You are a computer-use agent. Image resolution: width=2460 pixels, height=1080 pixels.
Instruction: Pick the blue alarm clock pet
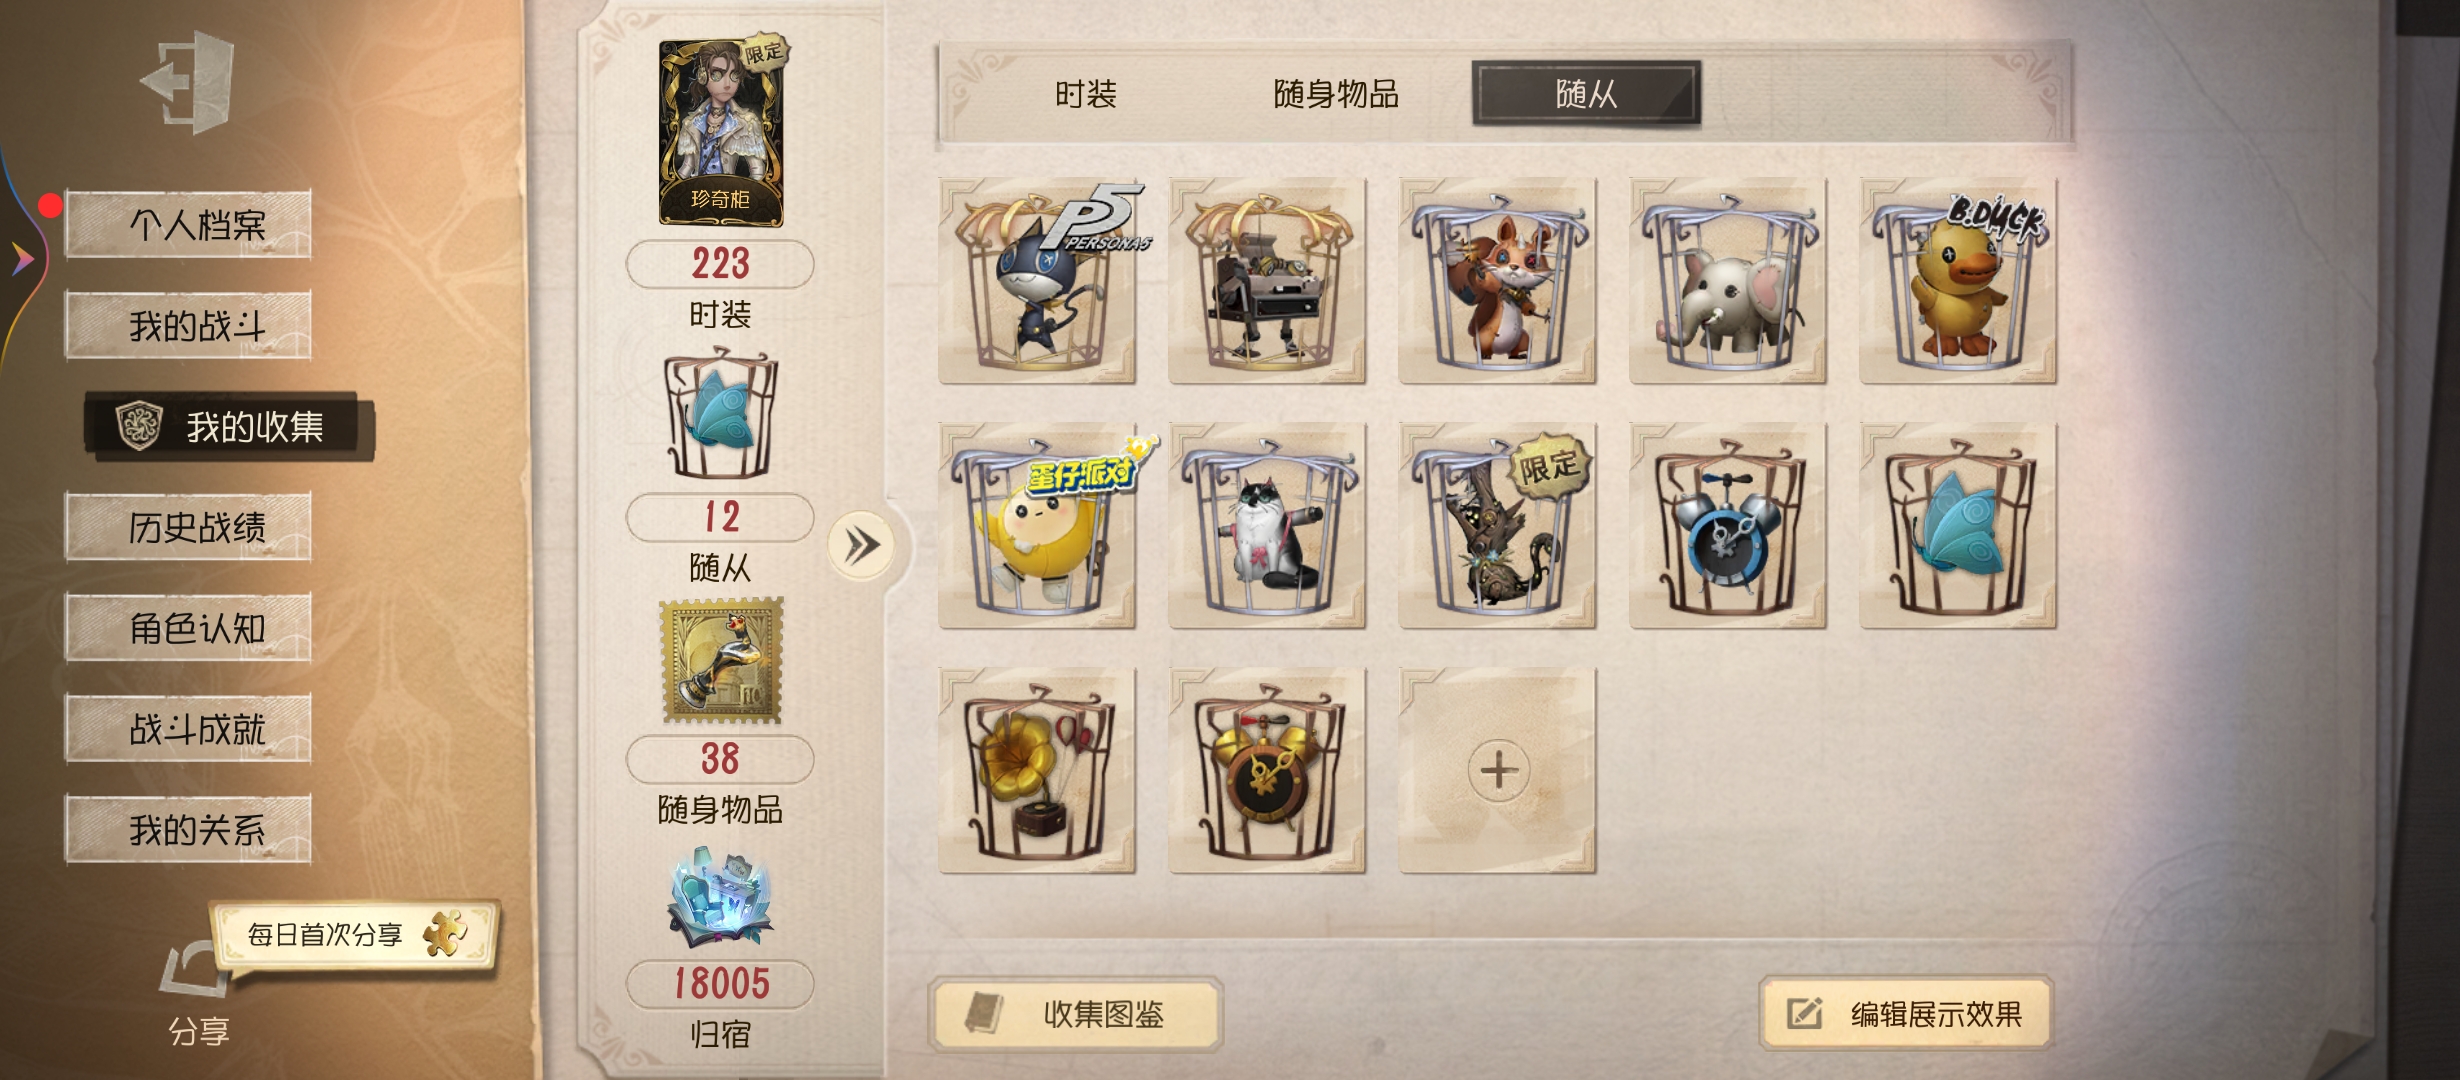(x=1728, y=526)
